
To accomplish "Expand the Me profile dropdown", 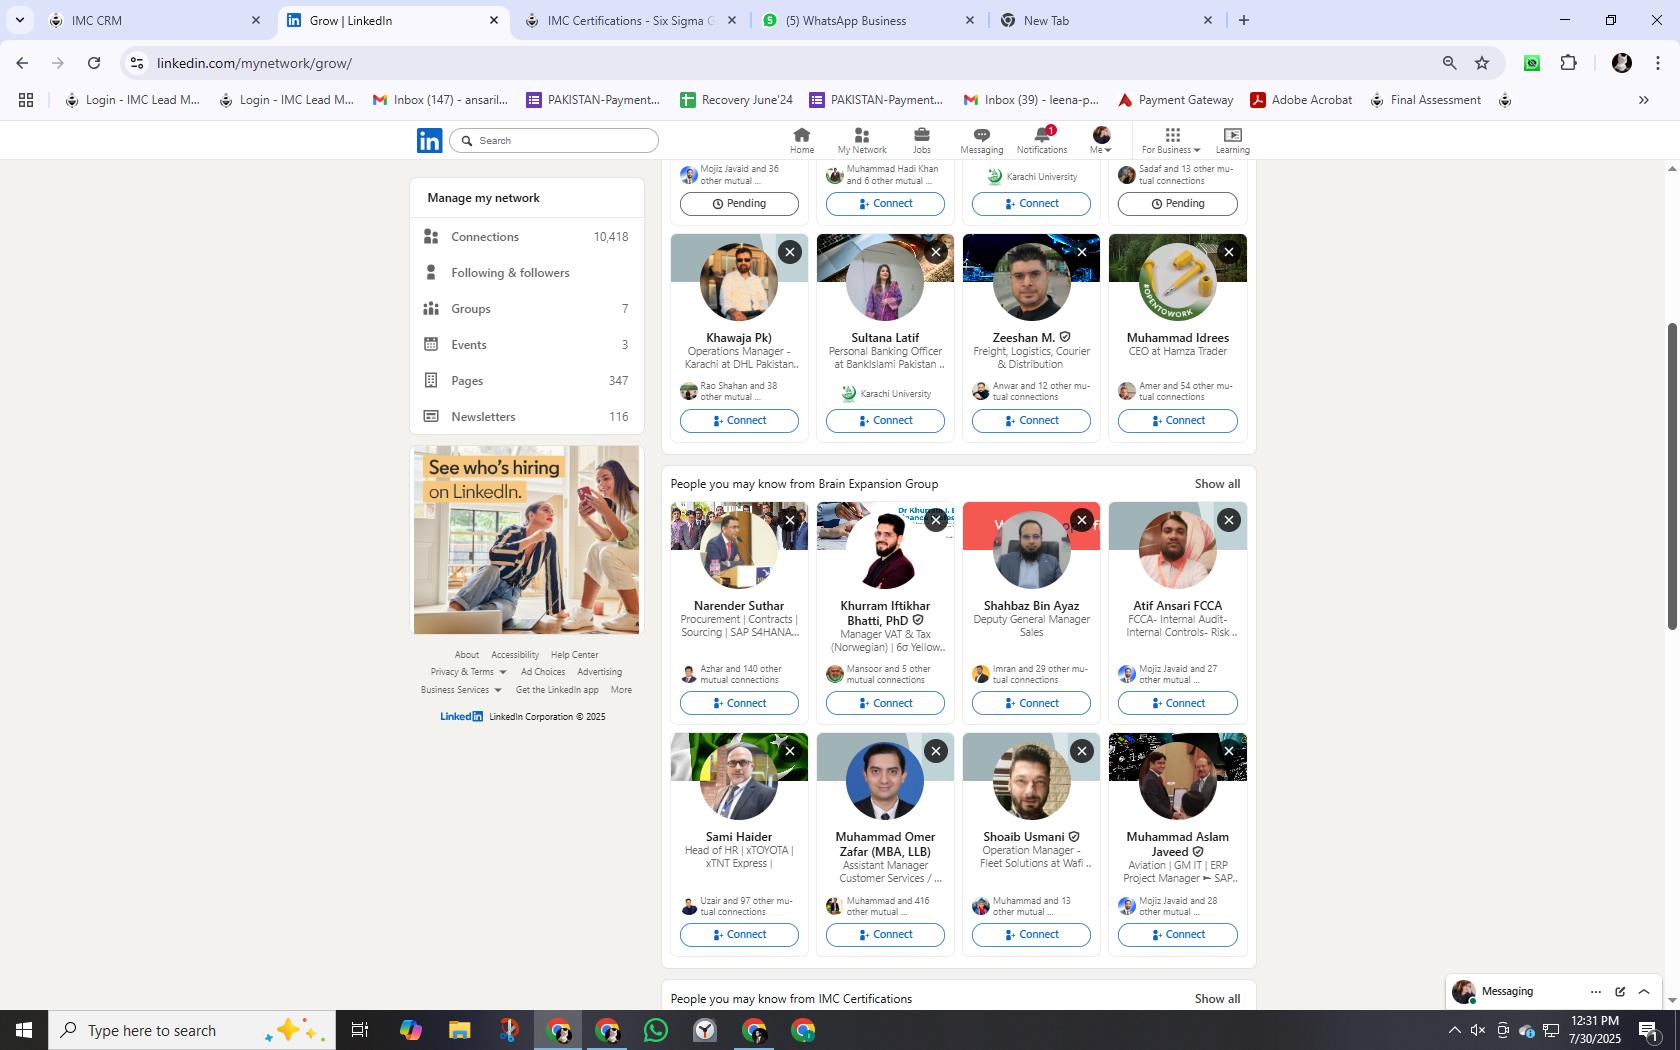I will coord(1101,140).
